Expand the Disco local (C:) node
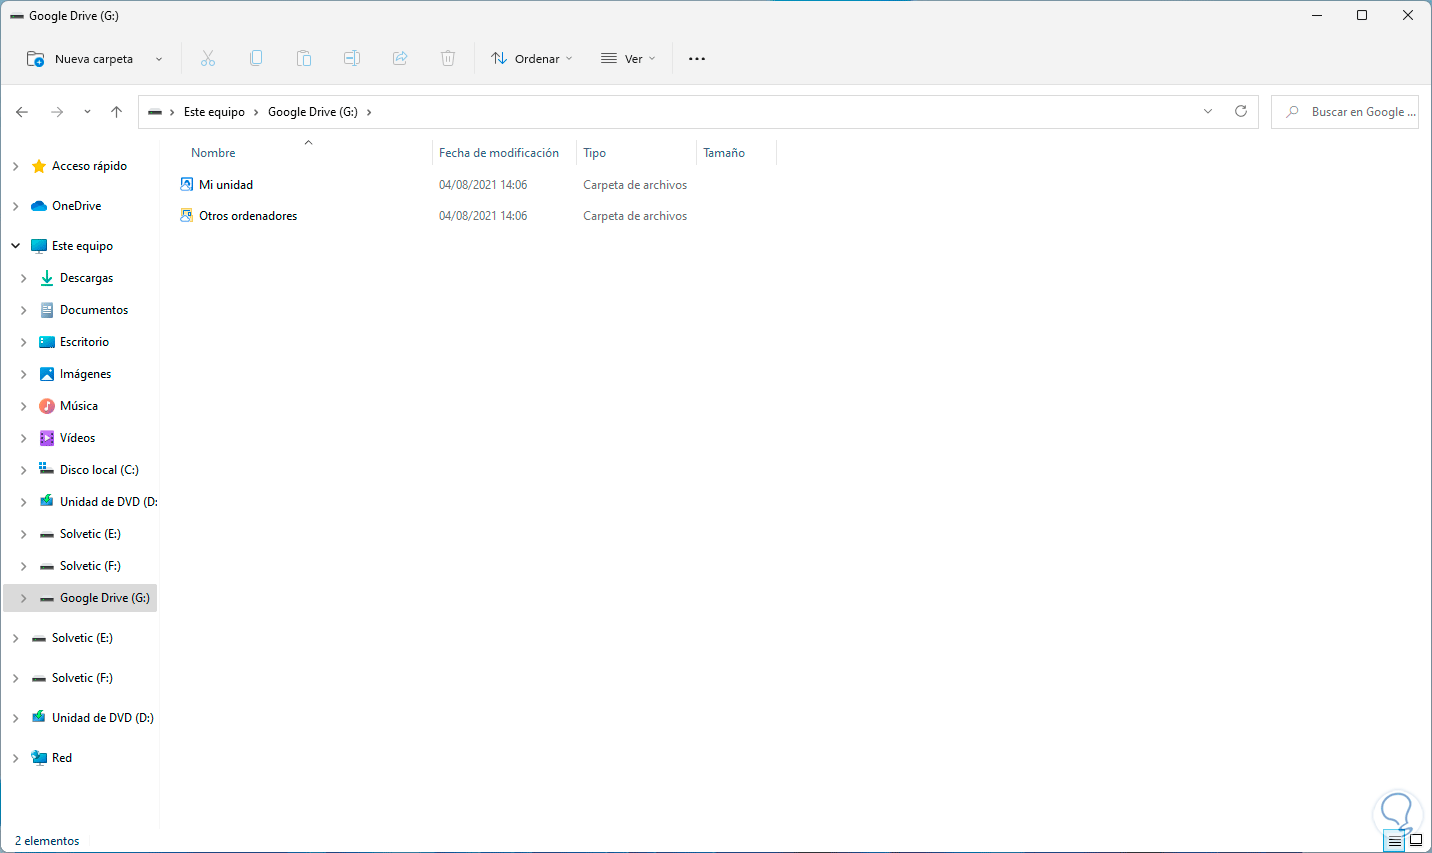Image resolution: width=1432 pixels, height=853 pixels. point(23,470)
